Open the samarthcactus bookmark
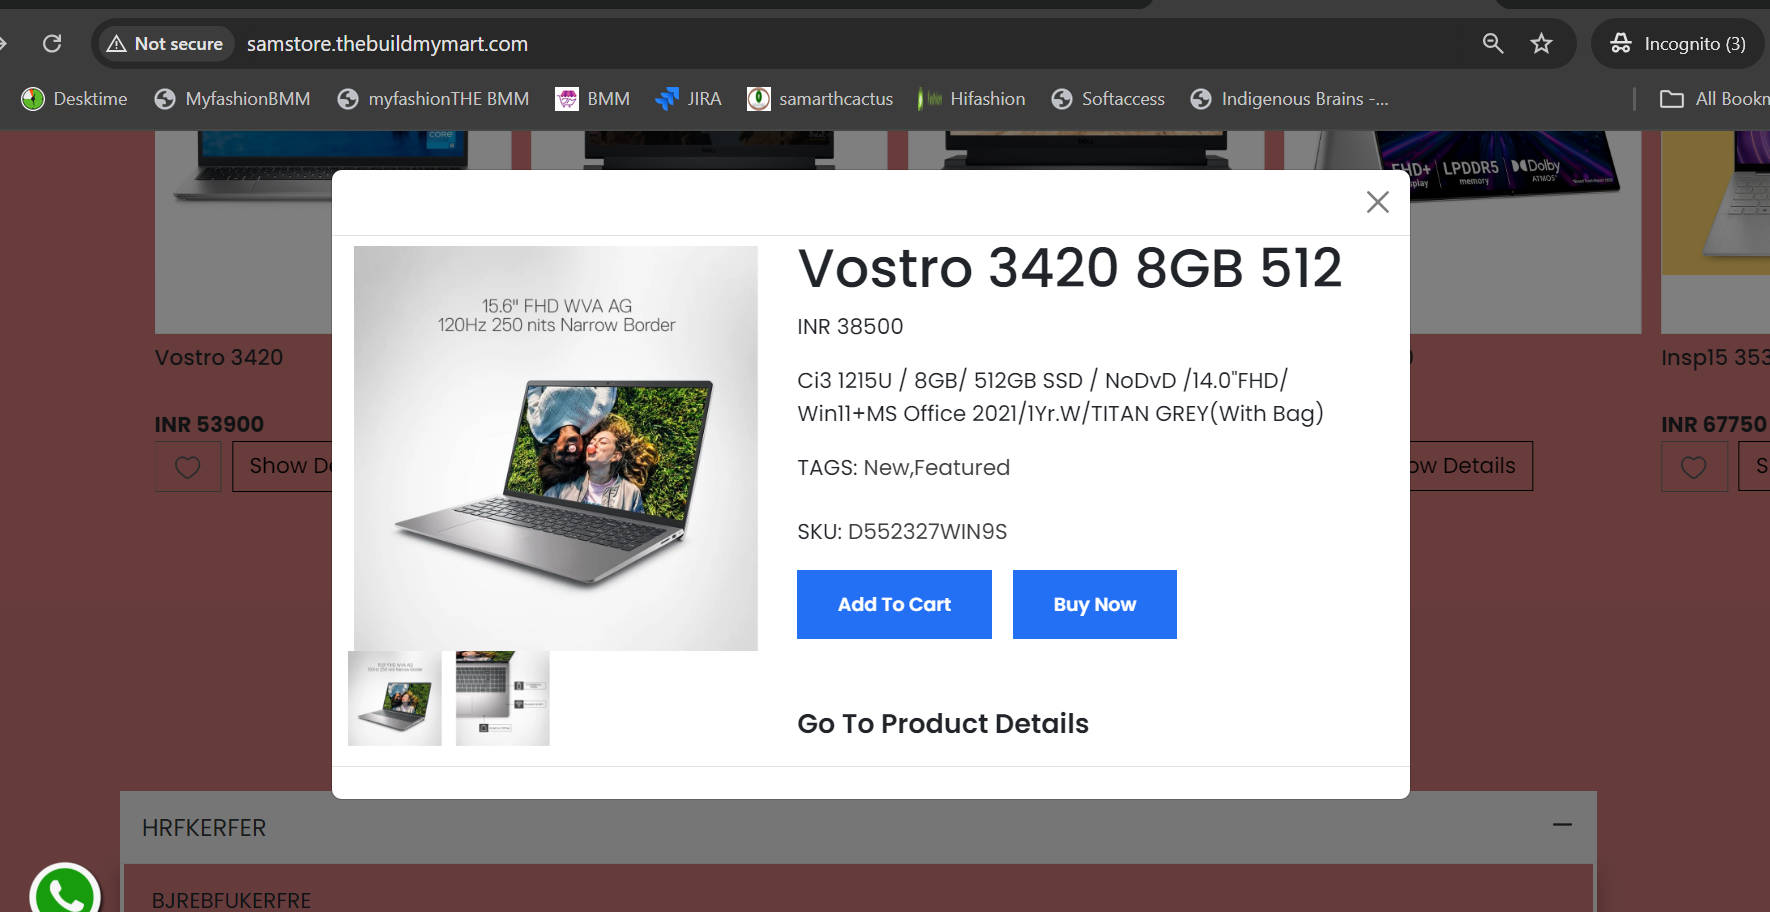 tap(820, 99)
